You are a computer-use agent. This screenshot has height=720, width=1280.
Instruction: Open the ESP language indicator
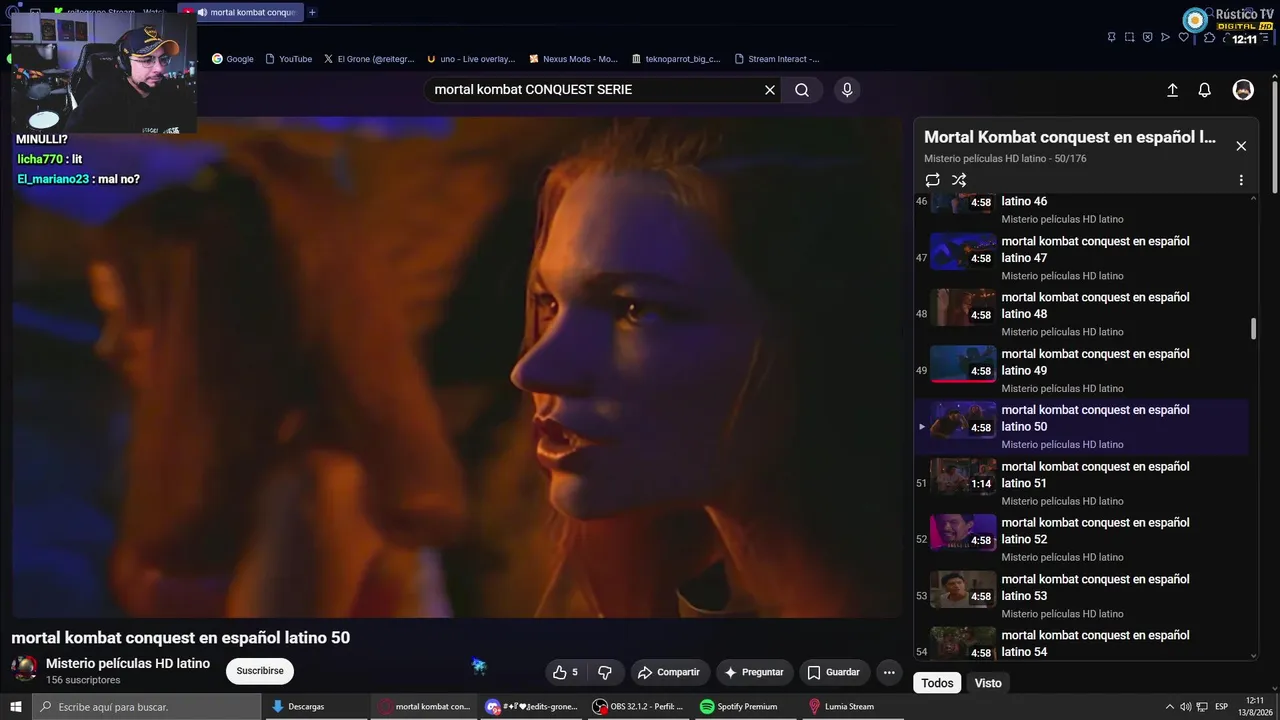click(1221, 707)
